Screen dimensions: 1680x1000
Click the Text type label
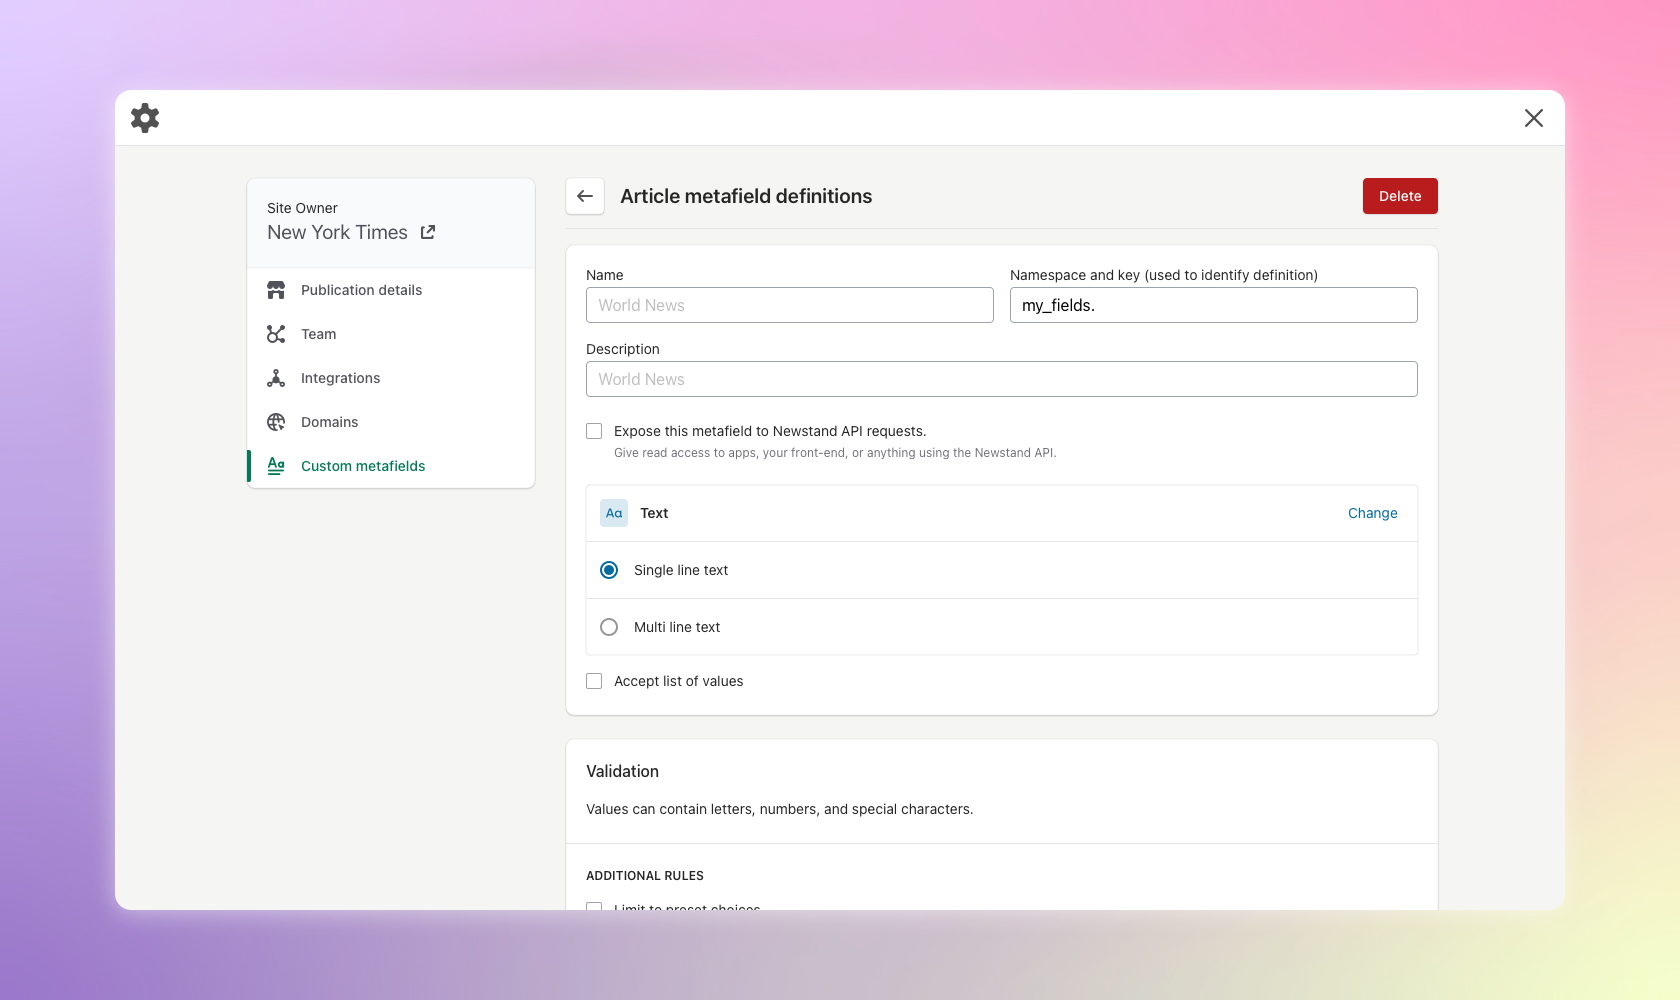click(654, 513)
